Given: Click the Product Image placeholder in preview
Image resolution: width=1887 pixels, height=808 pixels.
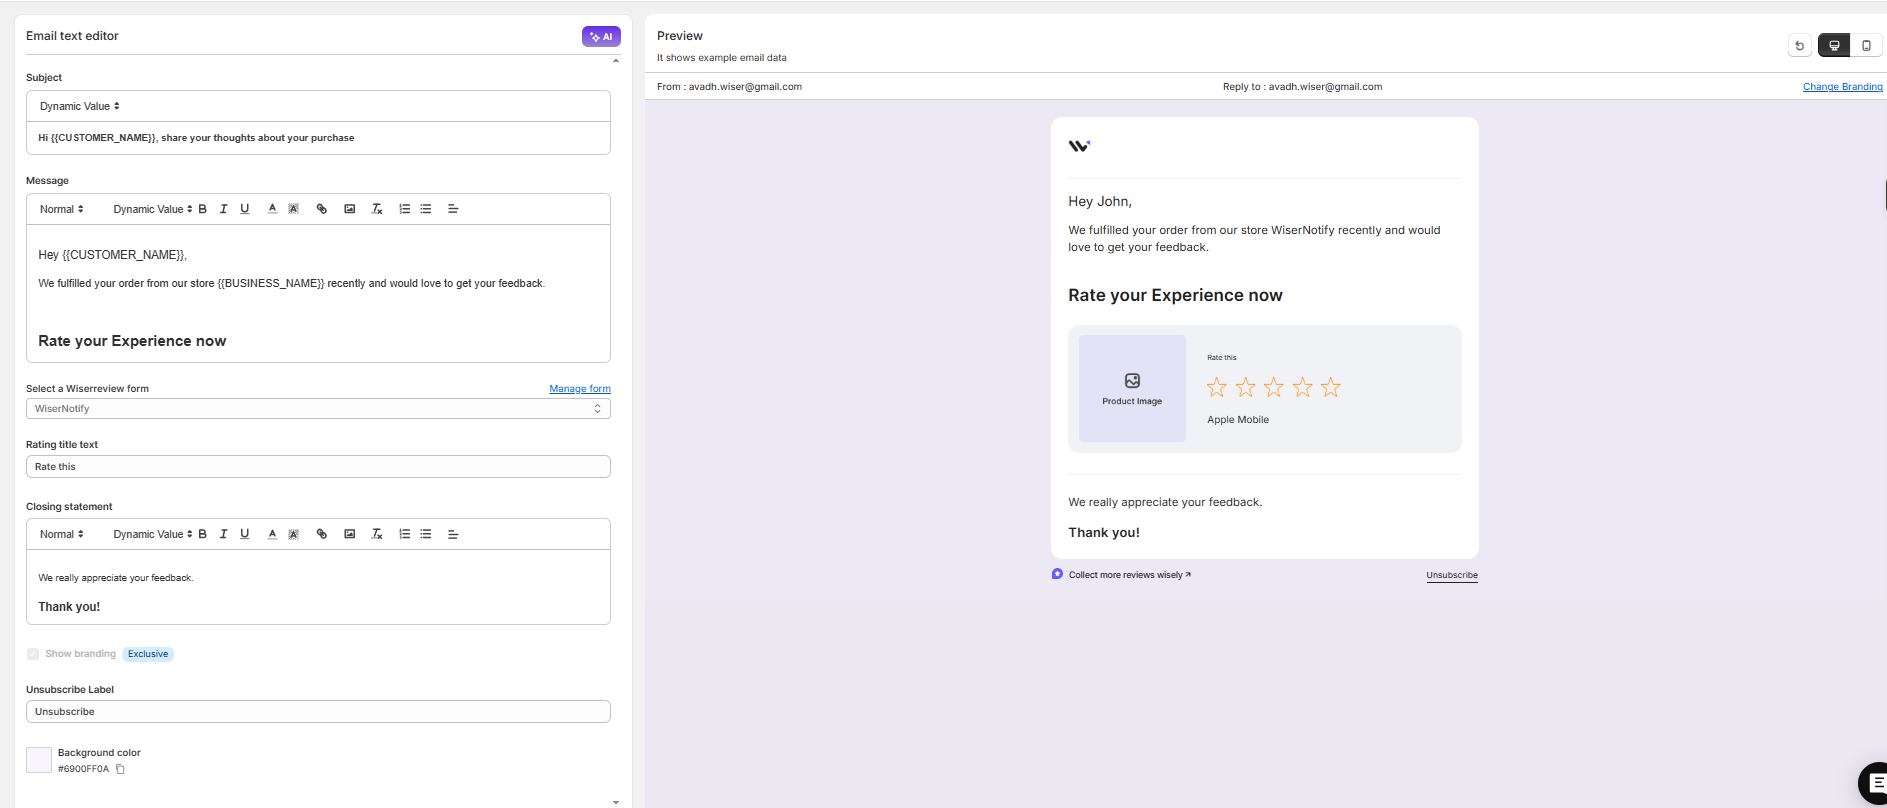Looking at the screenshot, I should click(x=1132, y=388).
